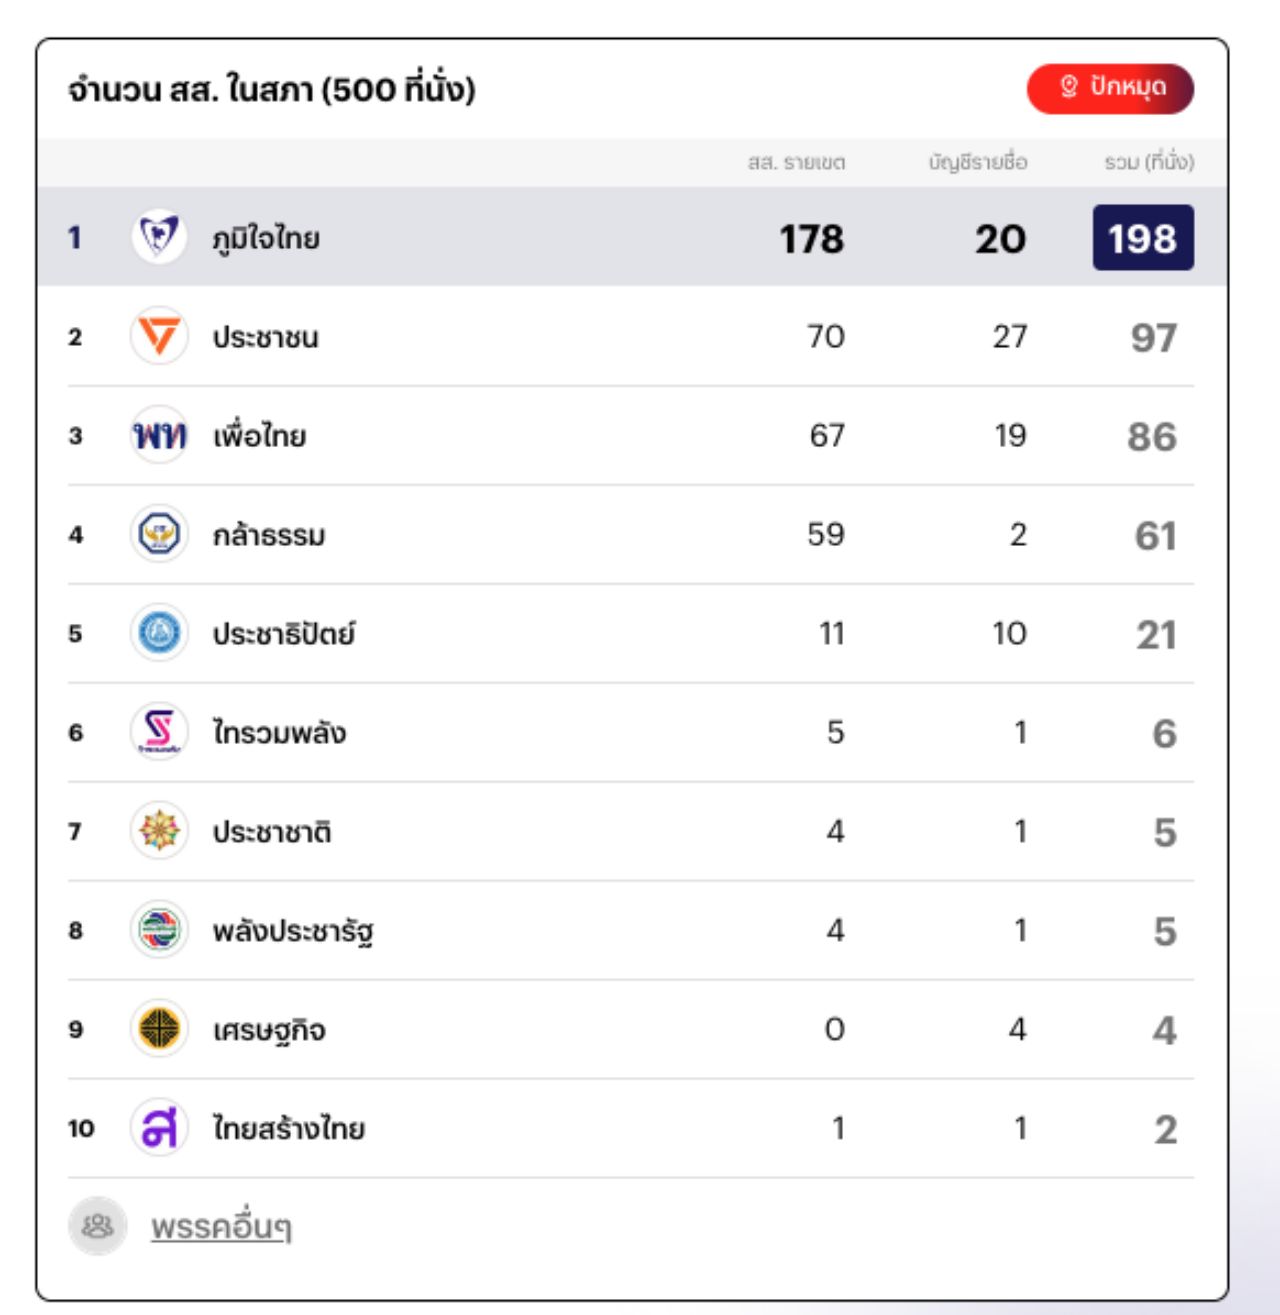Click the other parties group icon
Viewport: 1280px width, 1315px height.
coord(97,1226)
